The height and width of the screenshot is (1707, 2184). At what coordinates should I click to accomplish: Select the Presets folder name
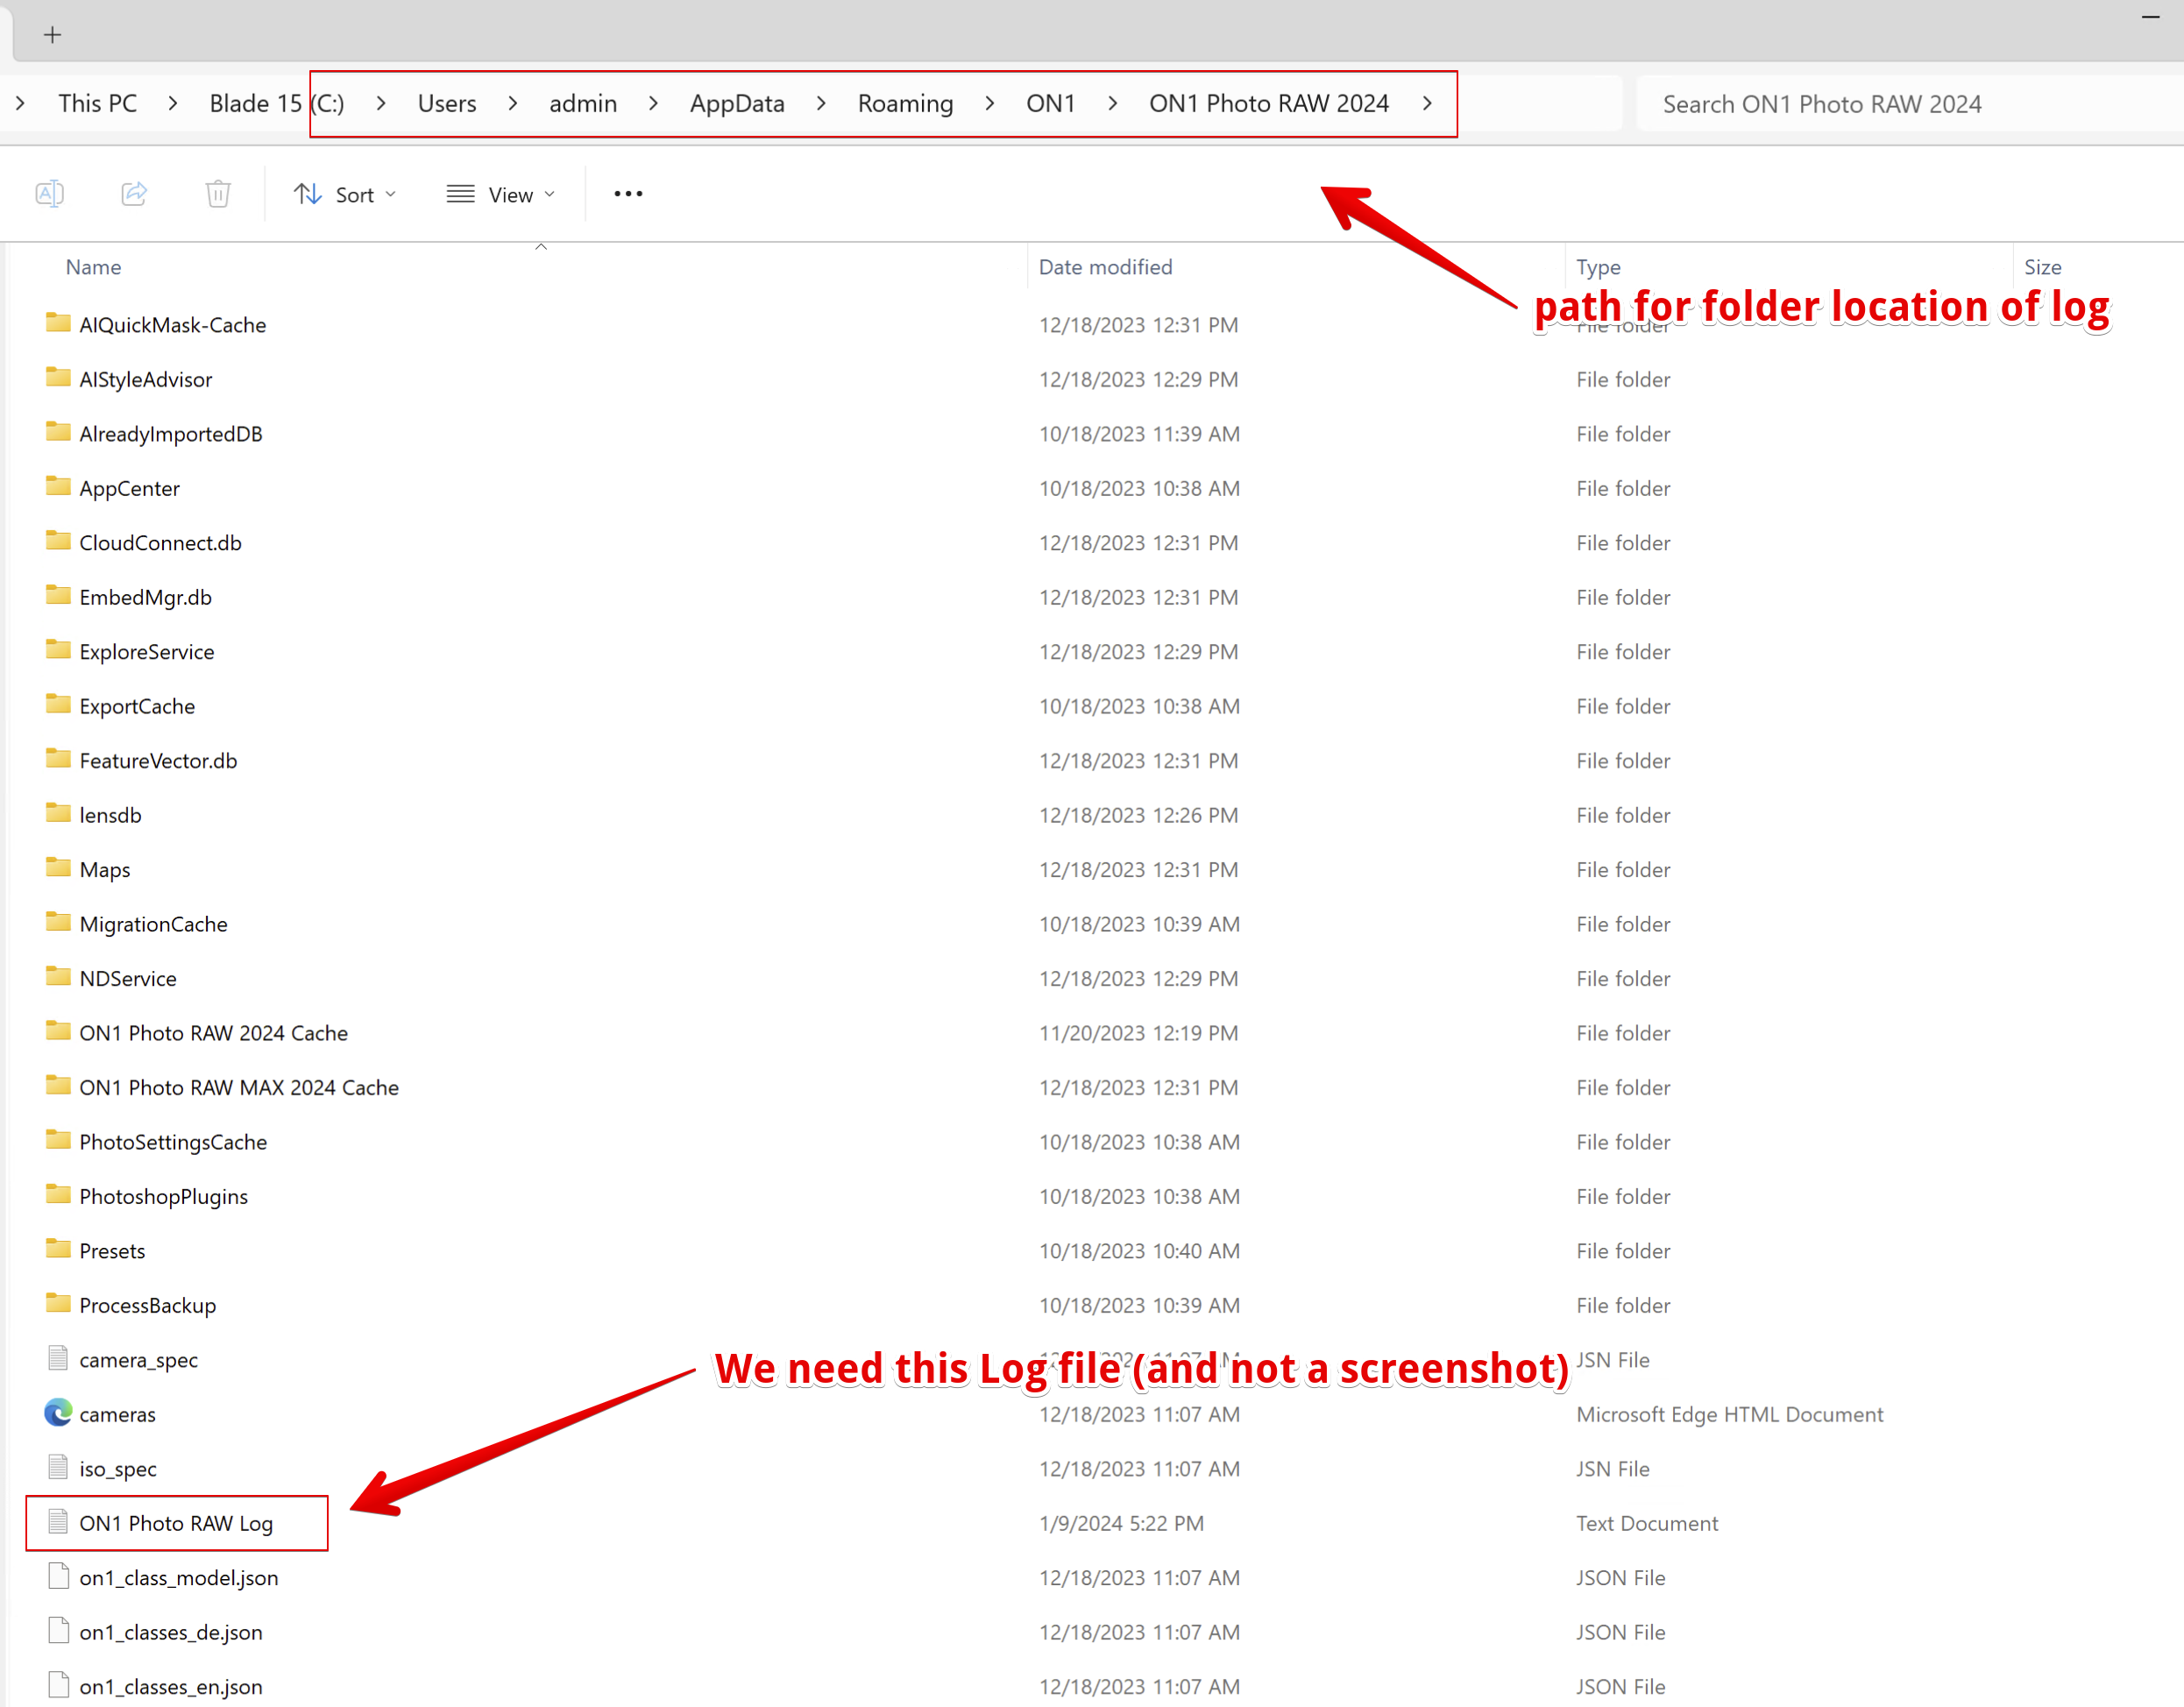pyautogui.click(x=112, y=1251)
